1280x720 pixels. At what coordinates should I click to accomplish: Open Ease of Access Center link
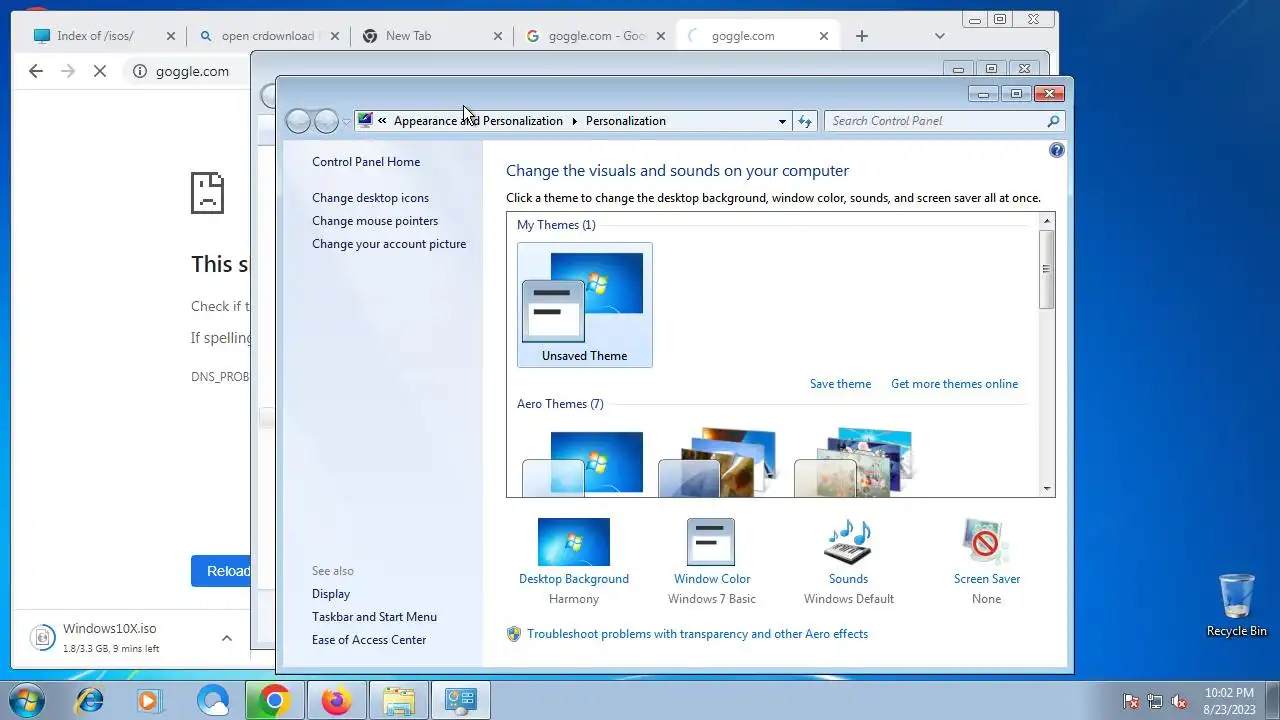[x=369, y=640]
